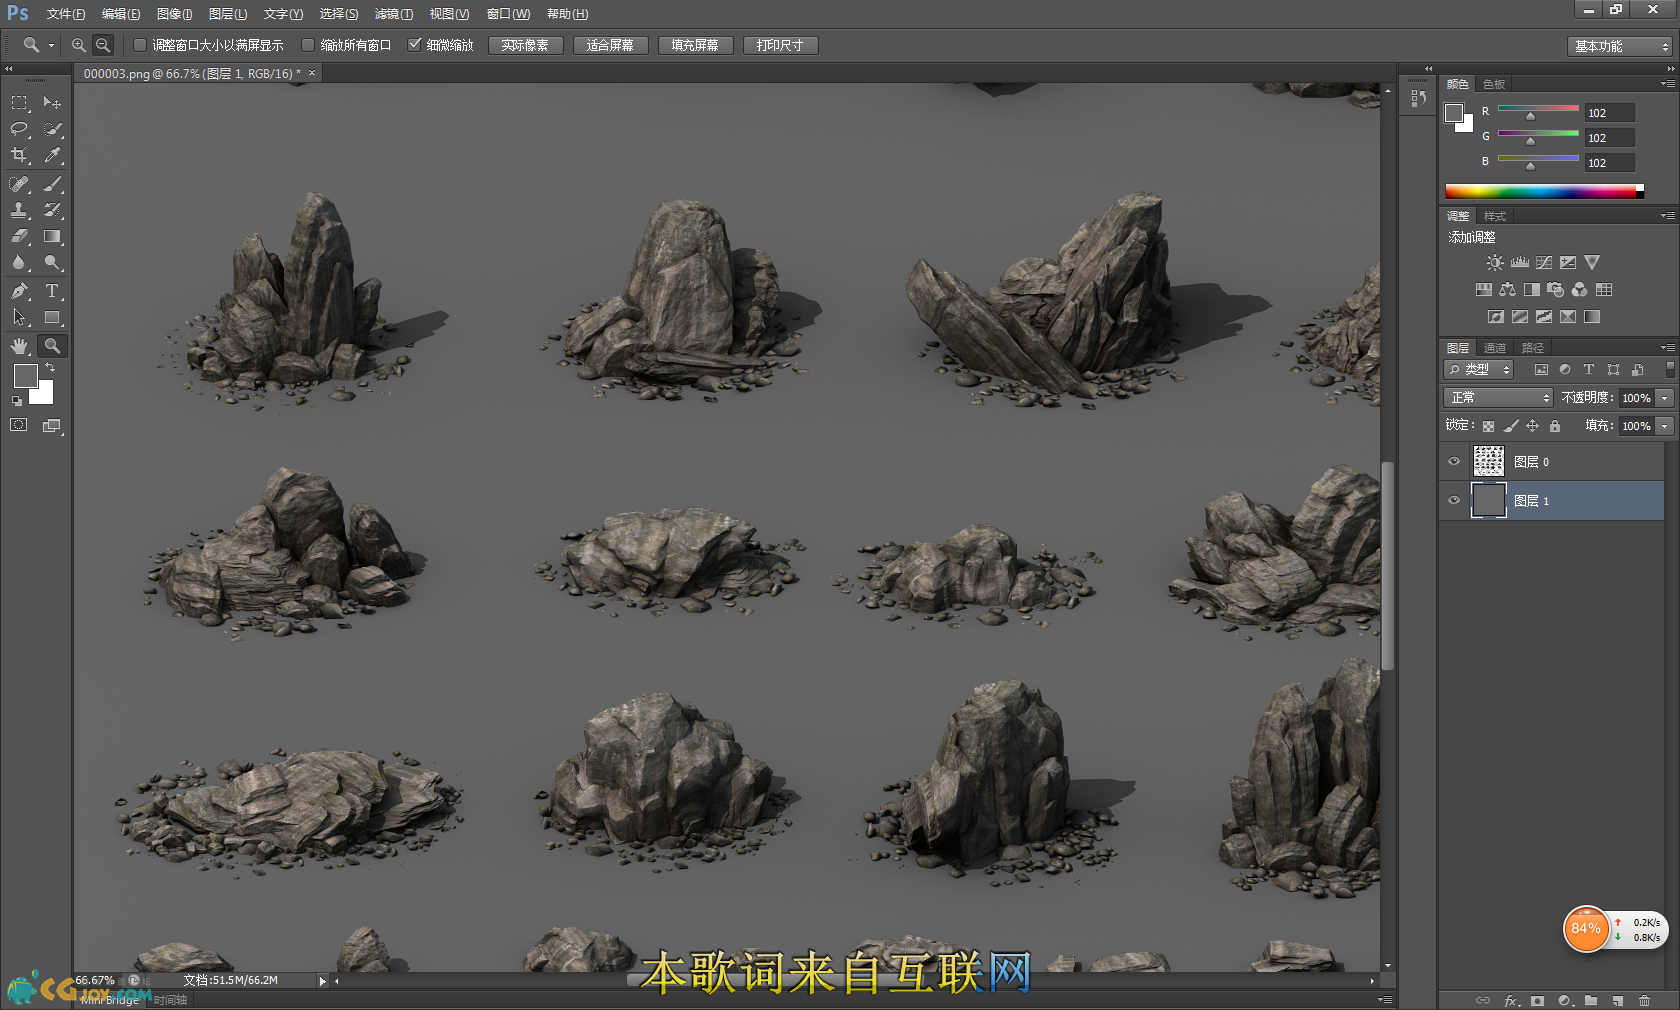
Task: Change the screen mode
Action: (52, 425)
